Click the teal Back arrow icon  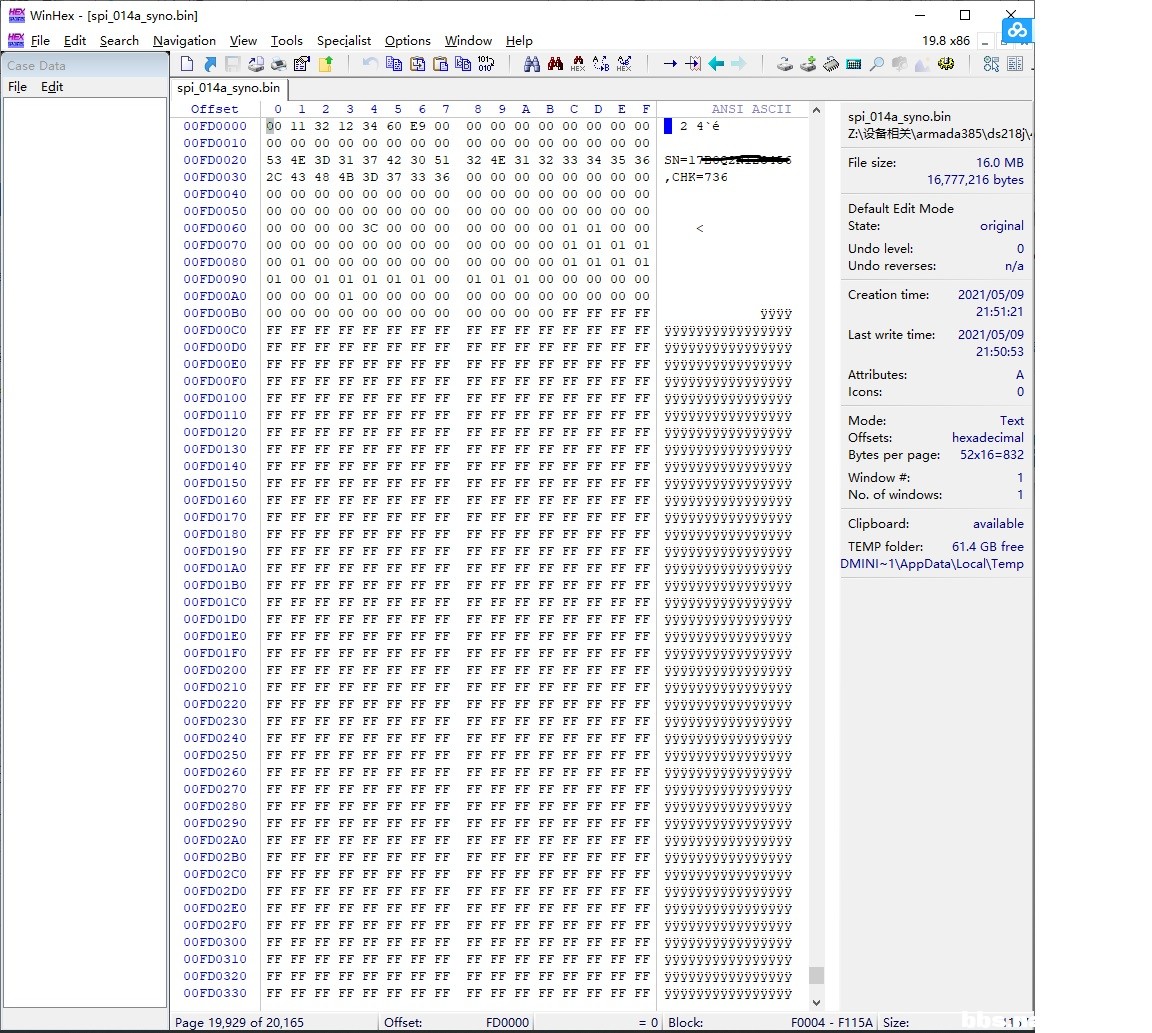[x=716, y=64]
